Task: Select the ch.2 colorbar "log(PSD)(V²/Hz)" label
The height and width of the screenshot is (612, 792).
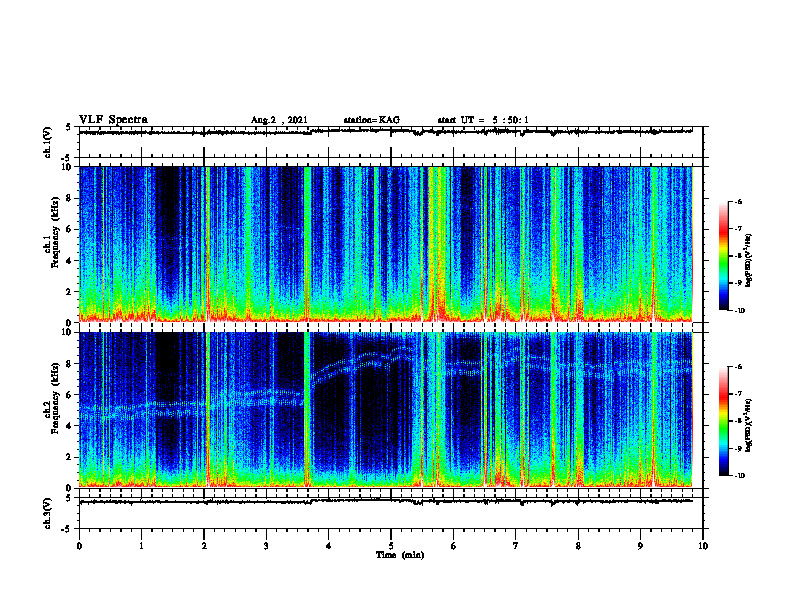Action: pyautogui.click(x=749, y=425)
